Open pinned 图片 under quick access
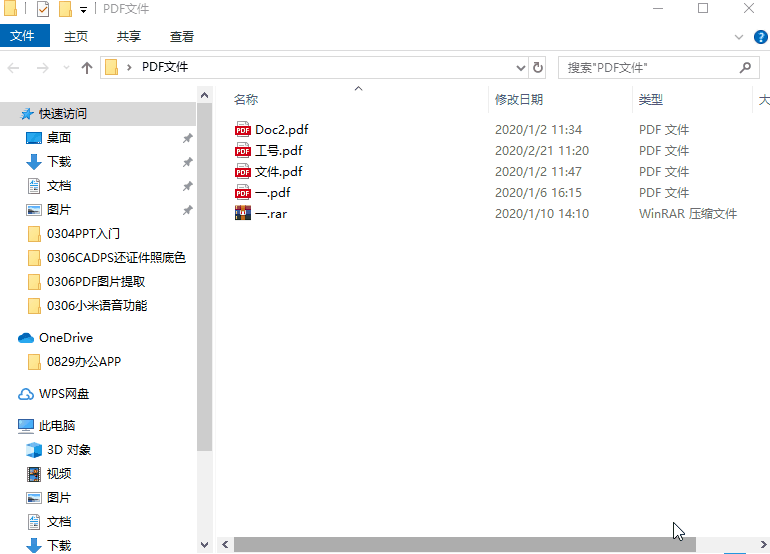This screenshot has width=770, height=554. coord(59,210)
